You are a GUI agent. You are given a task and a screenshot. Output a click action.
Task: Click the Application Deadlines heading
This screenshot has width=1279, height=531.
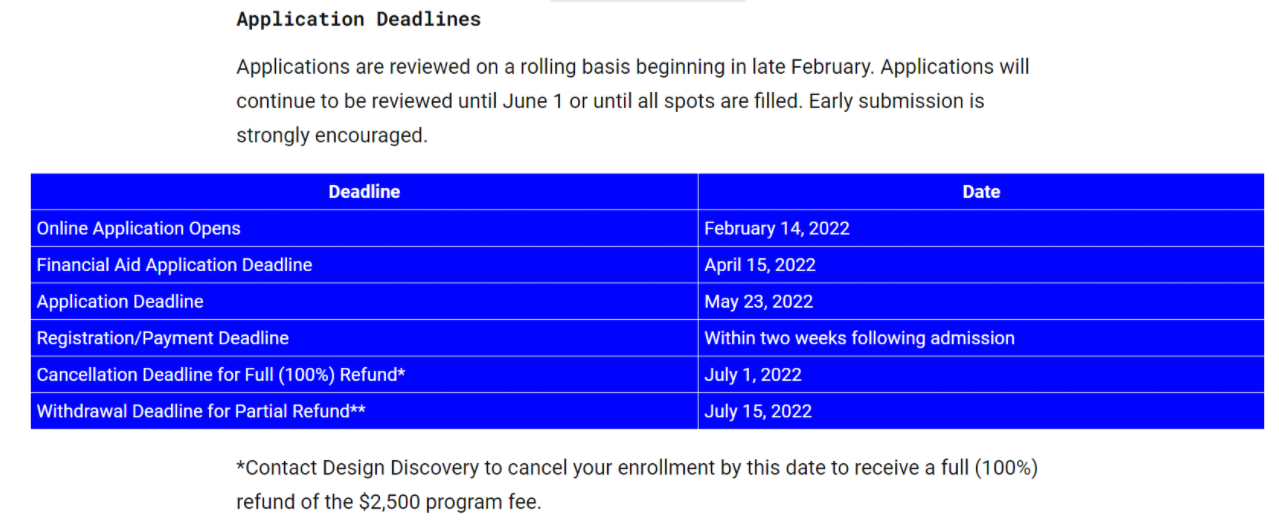point(358,19)
